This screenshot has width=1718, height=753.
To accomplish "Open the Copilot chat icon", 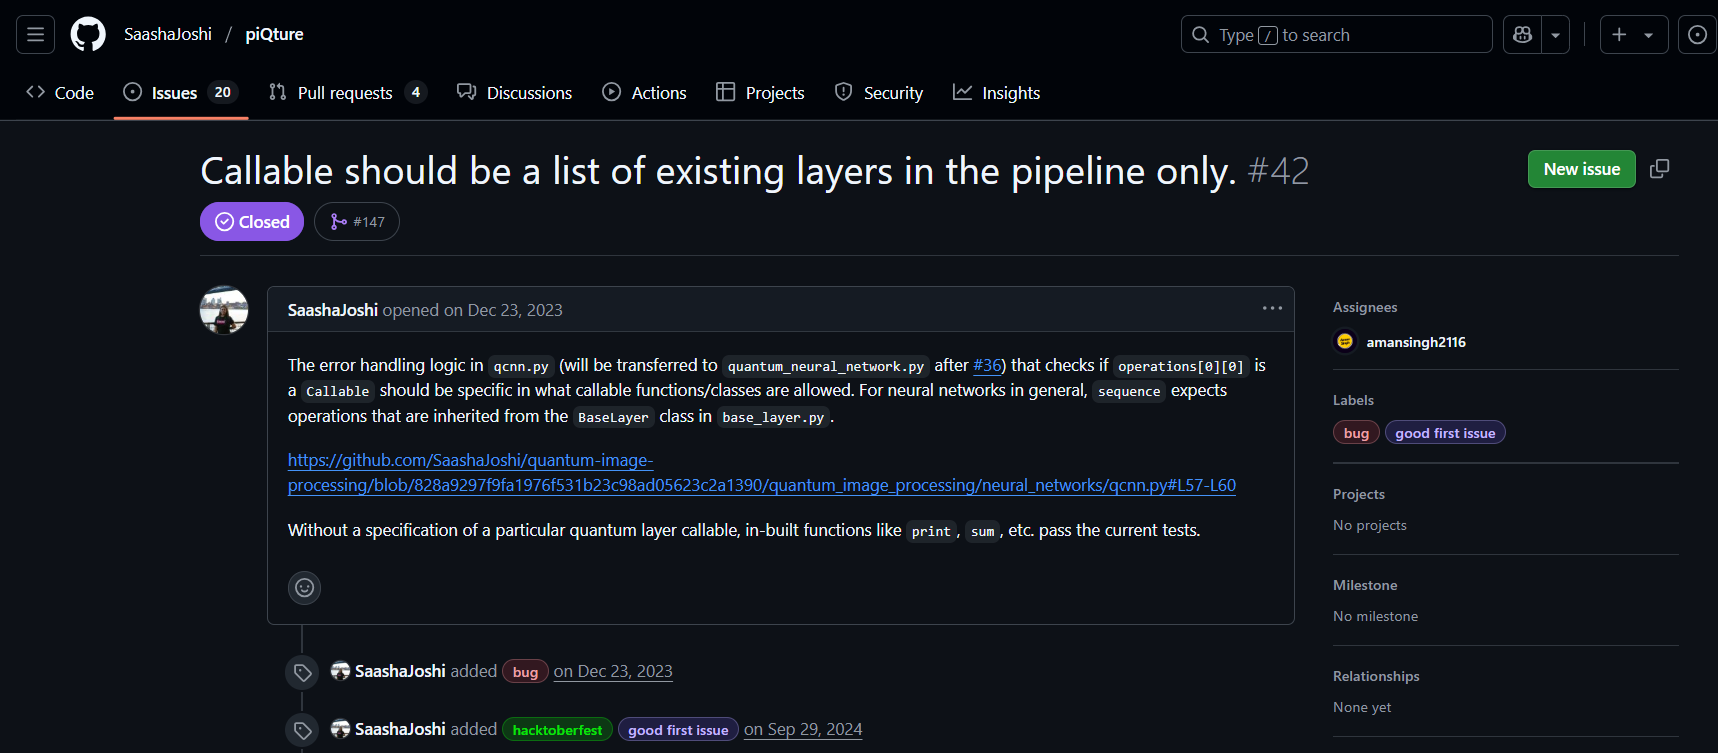I will coord(1522,35).
